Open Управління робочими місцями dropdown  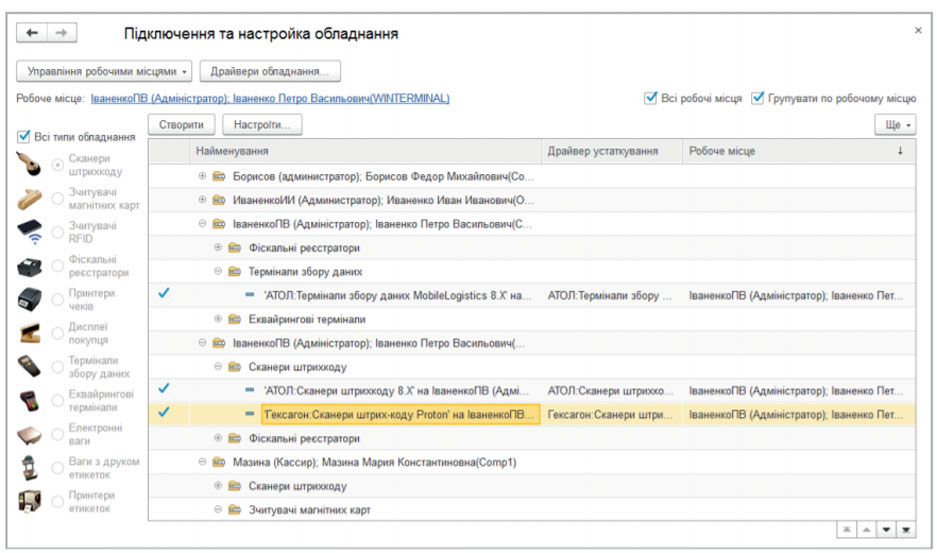104,71
